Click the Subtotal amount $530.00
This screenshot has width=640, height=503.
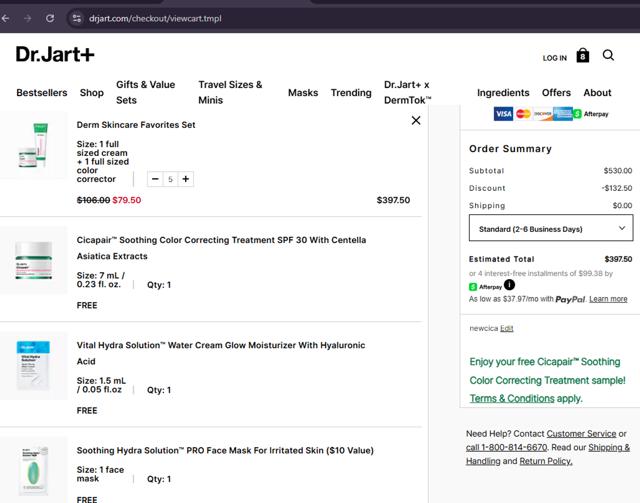(x=618, y=171)
